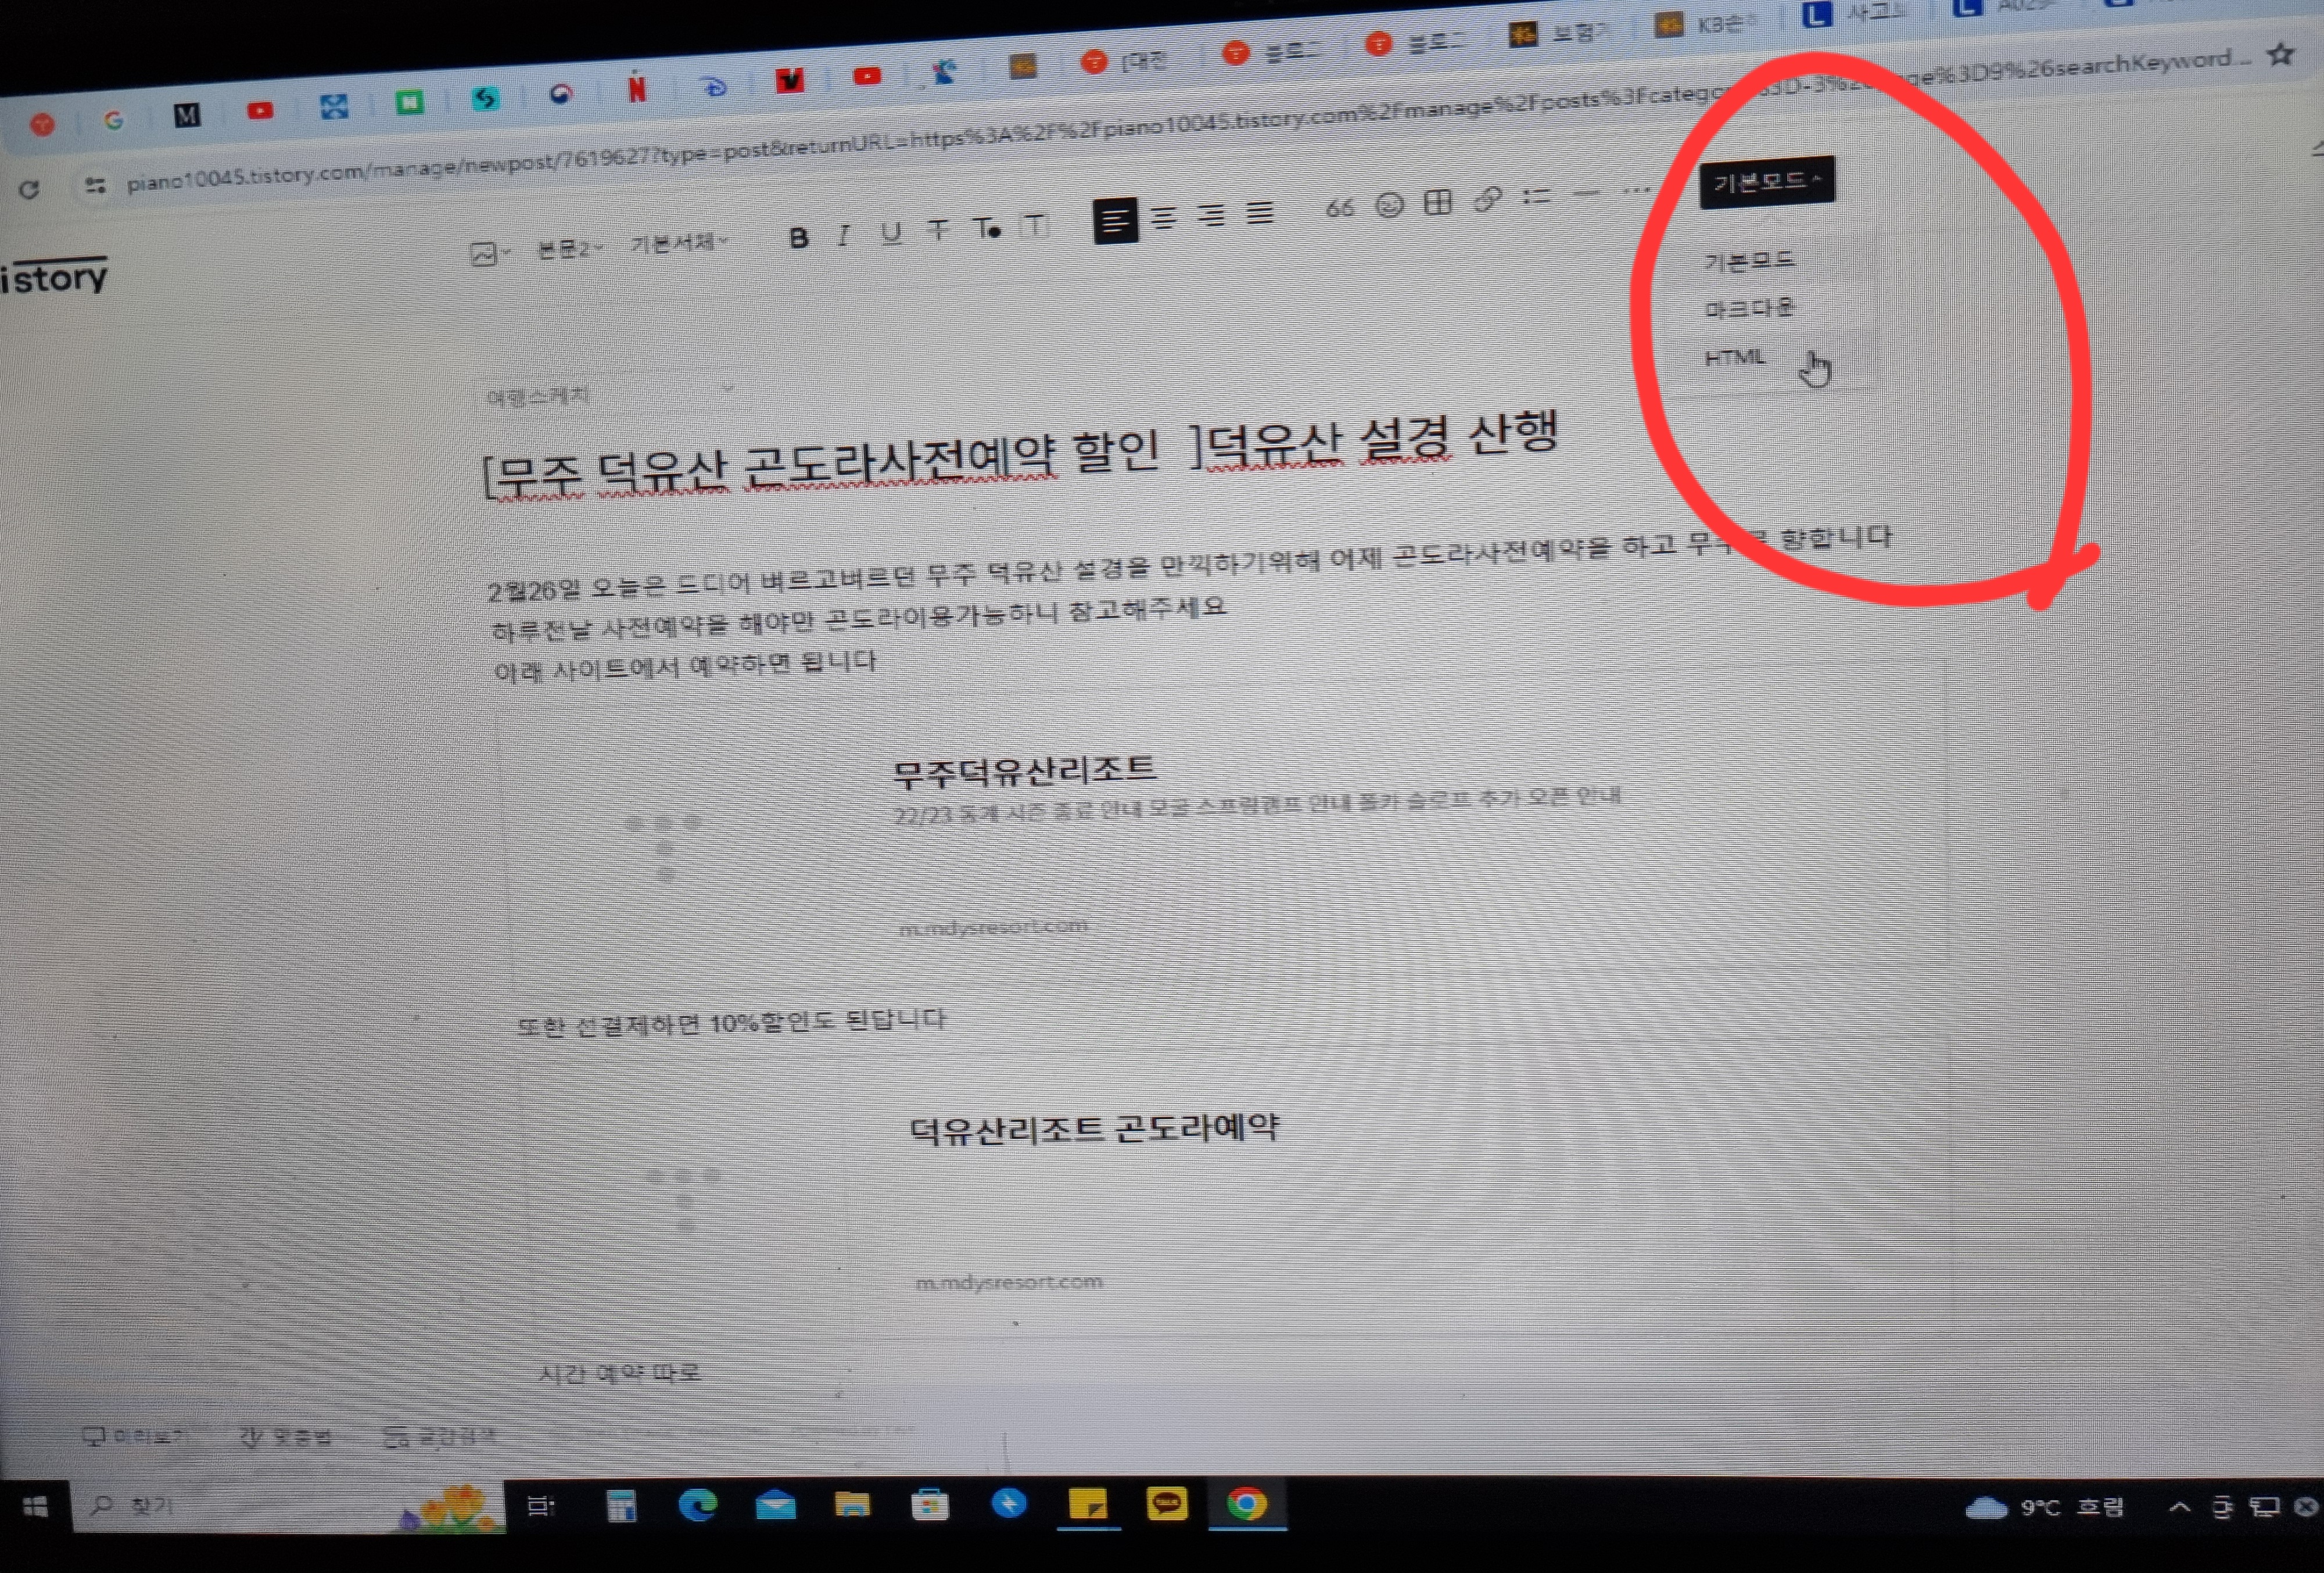Select HTML from the mode menu

point(1735,357)
